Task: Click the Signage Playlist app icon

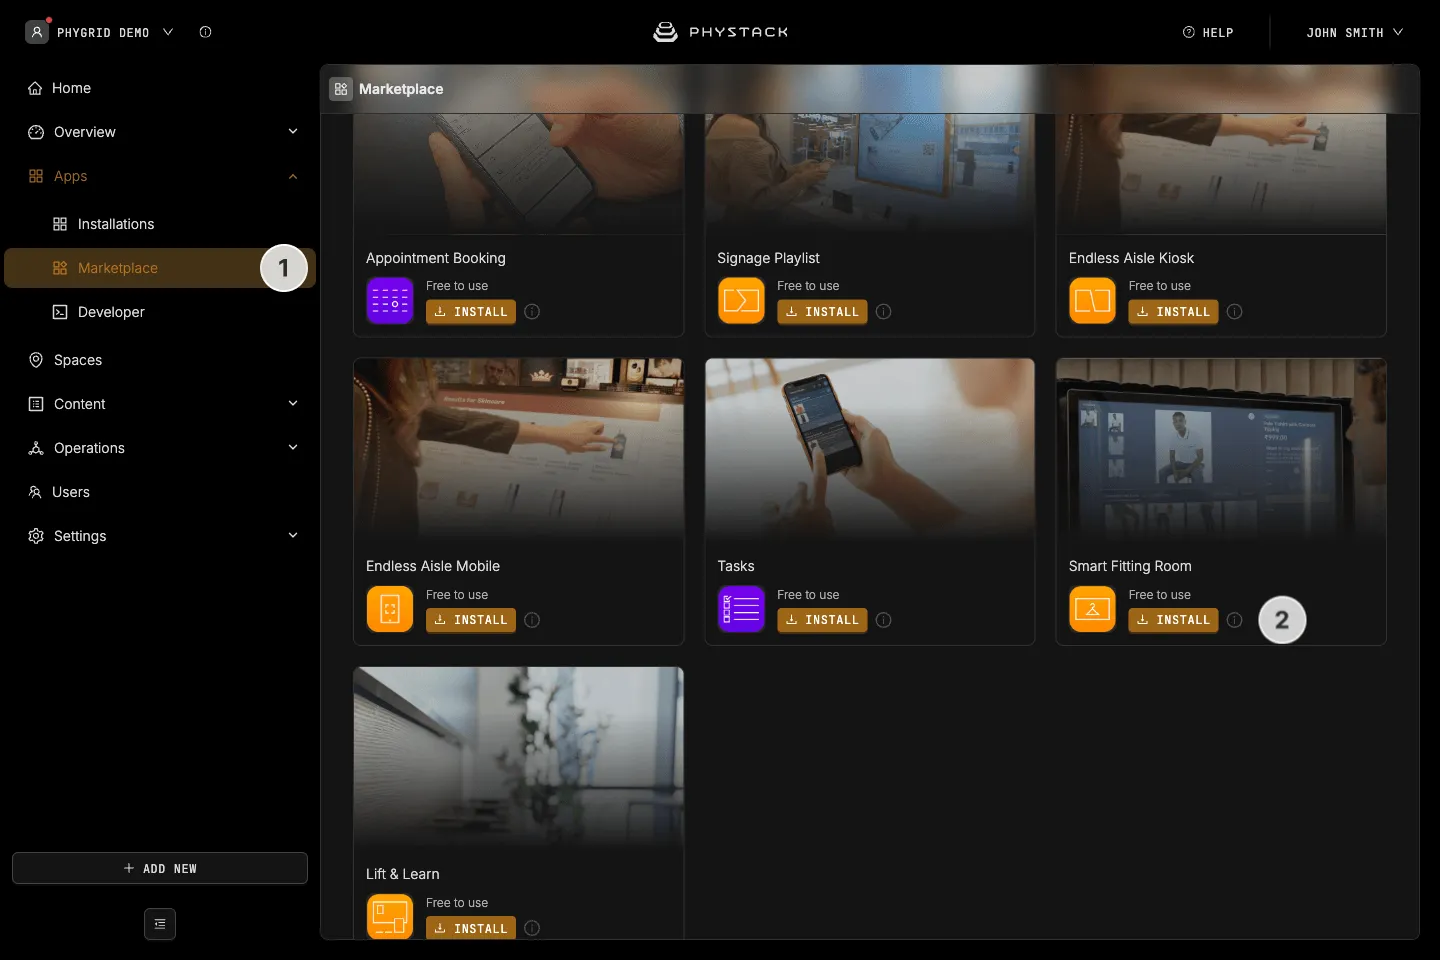Action: pos(741,301)
